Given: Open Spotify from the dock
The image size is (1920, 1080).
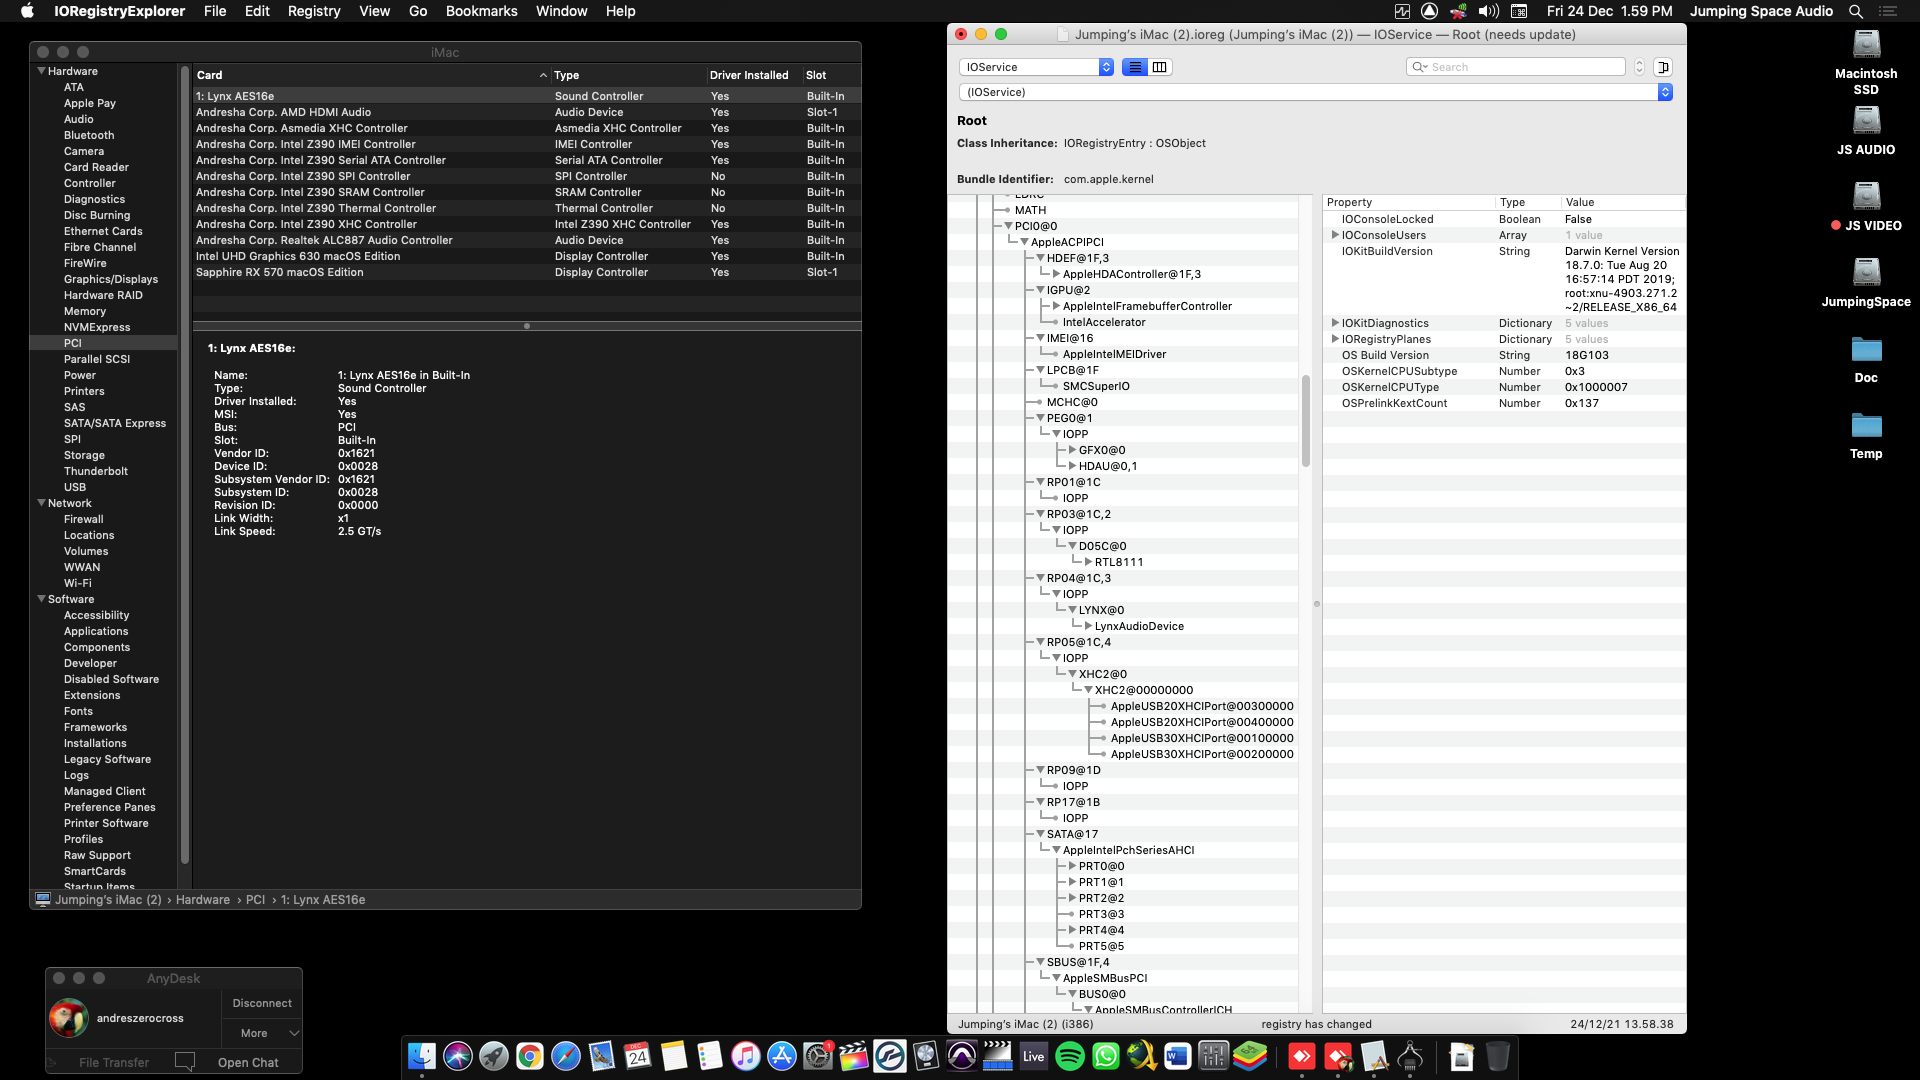Looking at the screenshot, I should tap(1070, 1056).
